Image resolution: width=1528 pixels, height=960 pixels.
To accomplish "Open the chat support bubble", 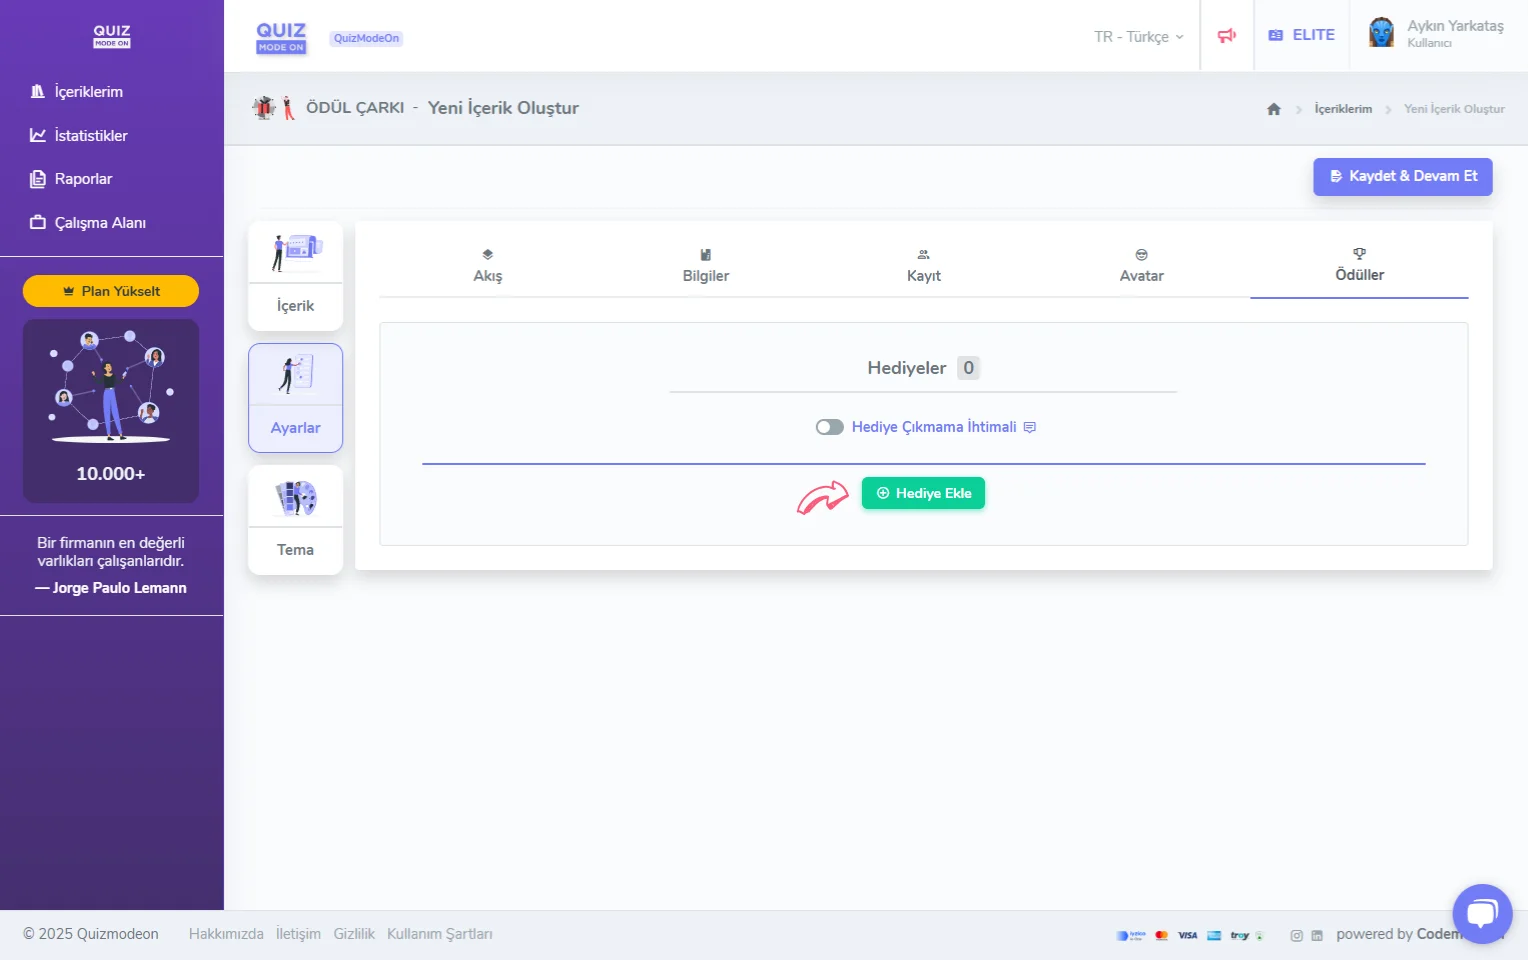I will [1482, 913].
